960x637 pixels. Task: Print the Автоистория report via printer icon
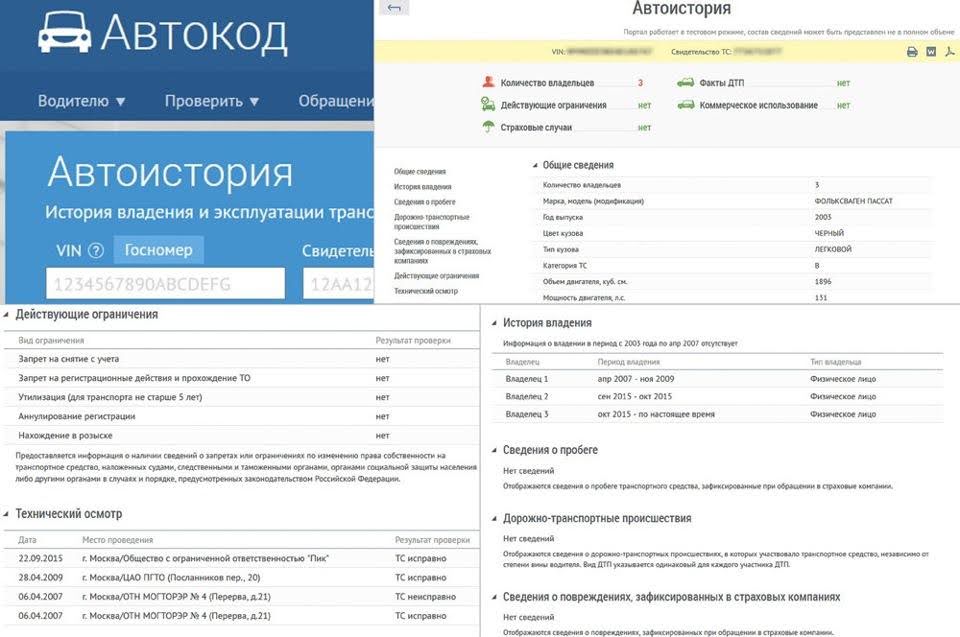[x=912, y=52]
